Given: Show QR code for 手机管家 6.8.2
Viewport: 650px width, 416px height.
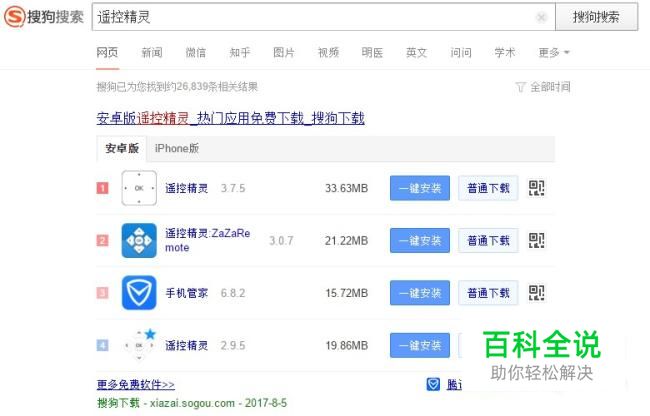Looking at the screenshot, I should [x=536, y=293].
